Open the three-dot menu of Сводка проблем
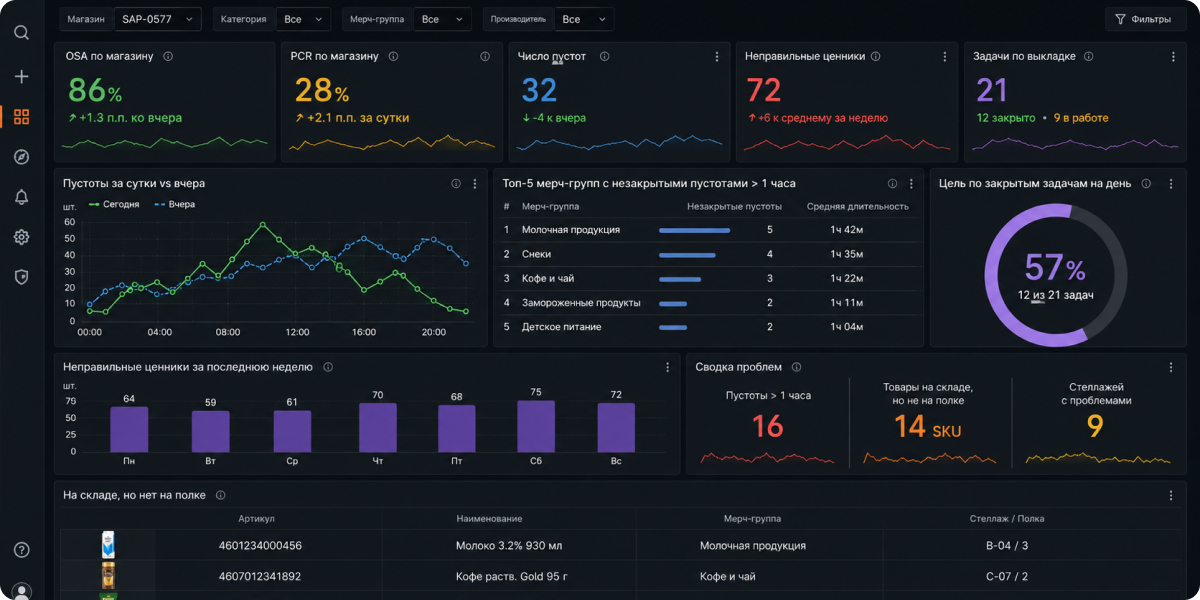1200x600 pixels. coord(1171,367)
